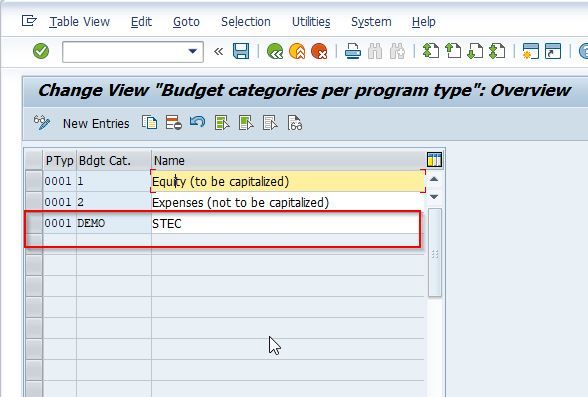Select row with Expenses (not to be capitalized)
The width and height of the screenshot is (588, 397).
point(34,202)
